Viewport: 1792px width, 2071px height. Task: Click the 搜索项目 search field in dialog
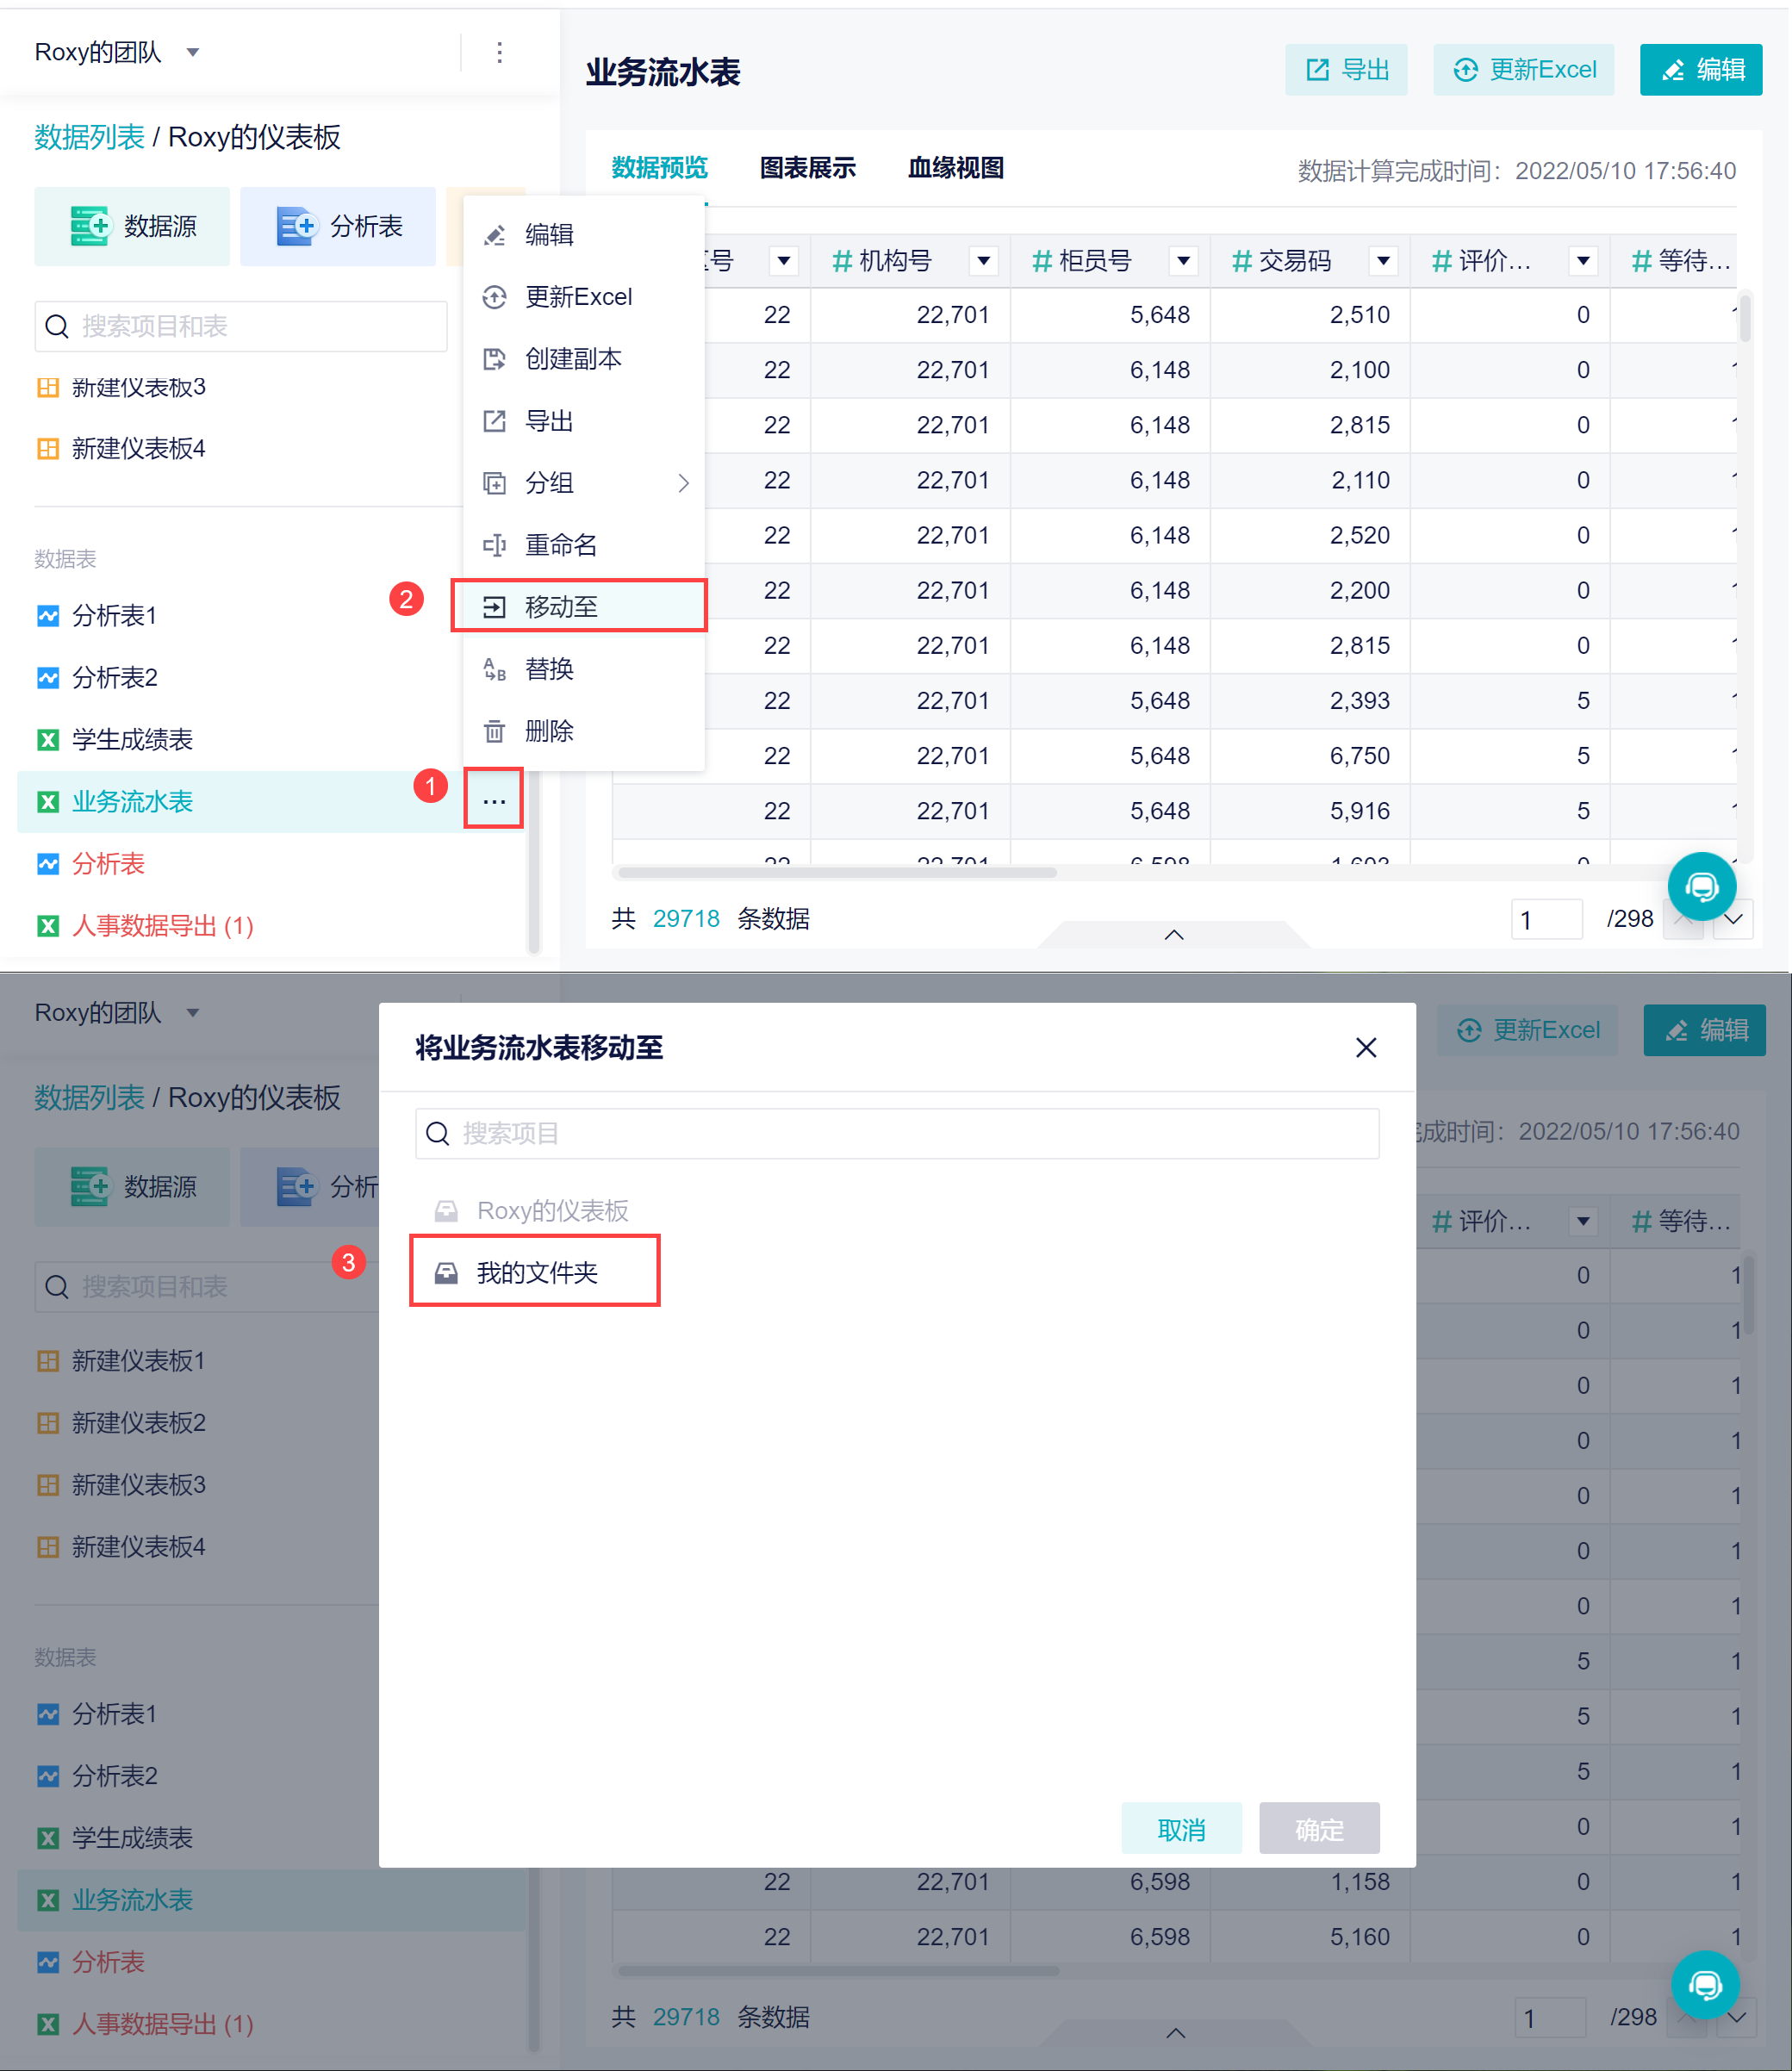(897, 1133)
